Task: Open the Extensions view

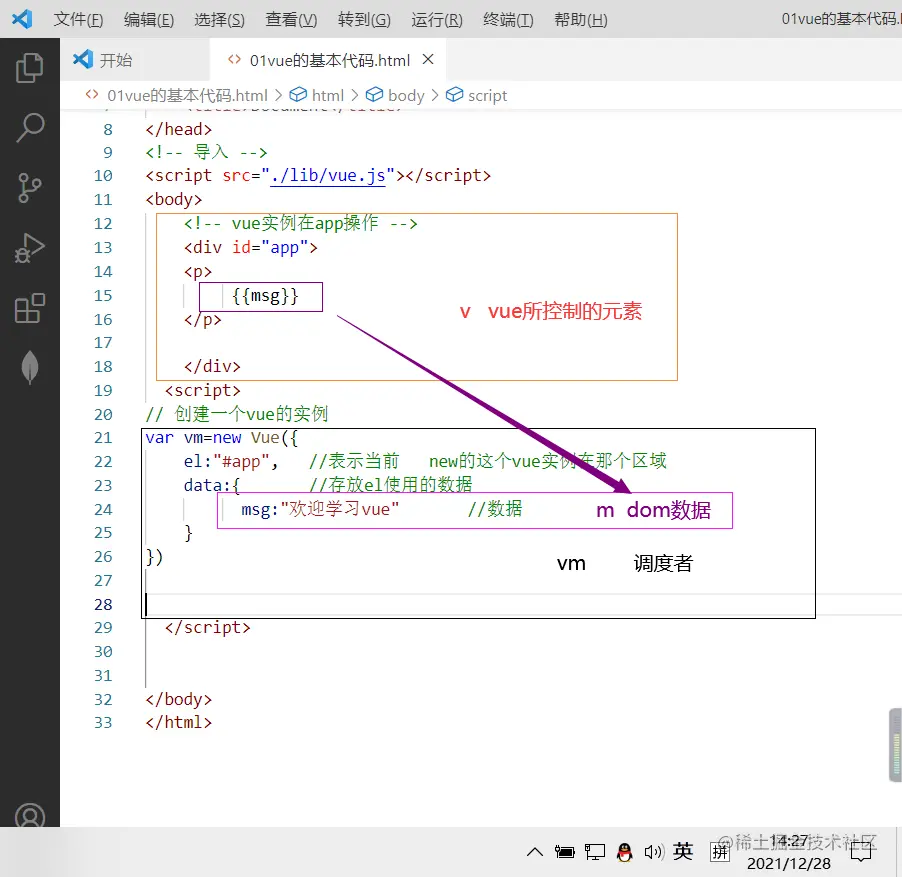Action: pos(29,308)
